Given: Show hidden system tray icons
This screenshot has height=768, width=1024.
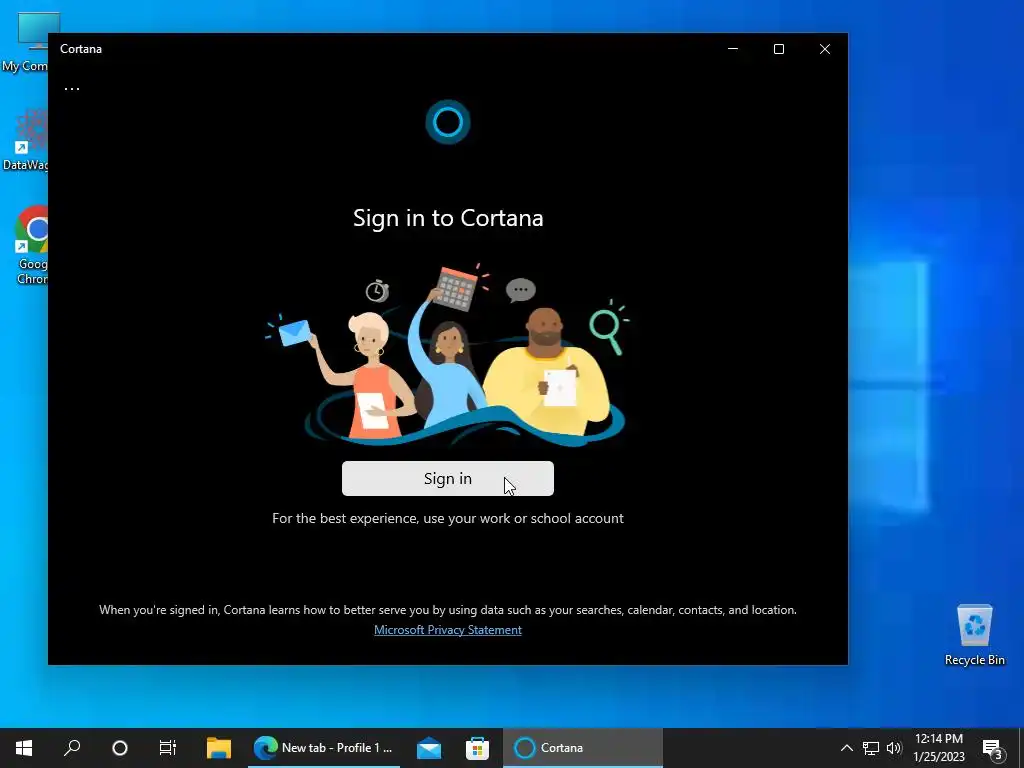Looking at the screenshot, I should click(x=846, y=748).
